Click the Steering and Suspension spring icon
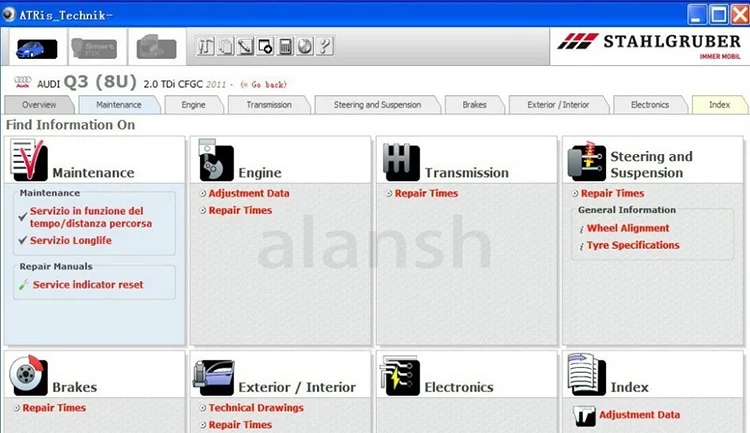The image size is (750, 433). tap(586, 161)
